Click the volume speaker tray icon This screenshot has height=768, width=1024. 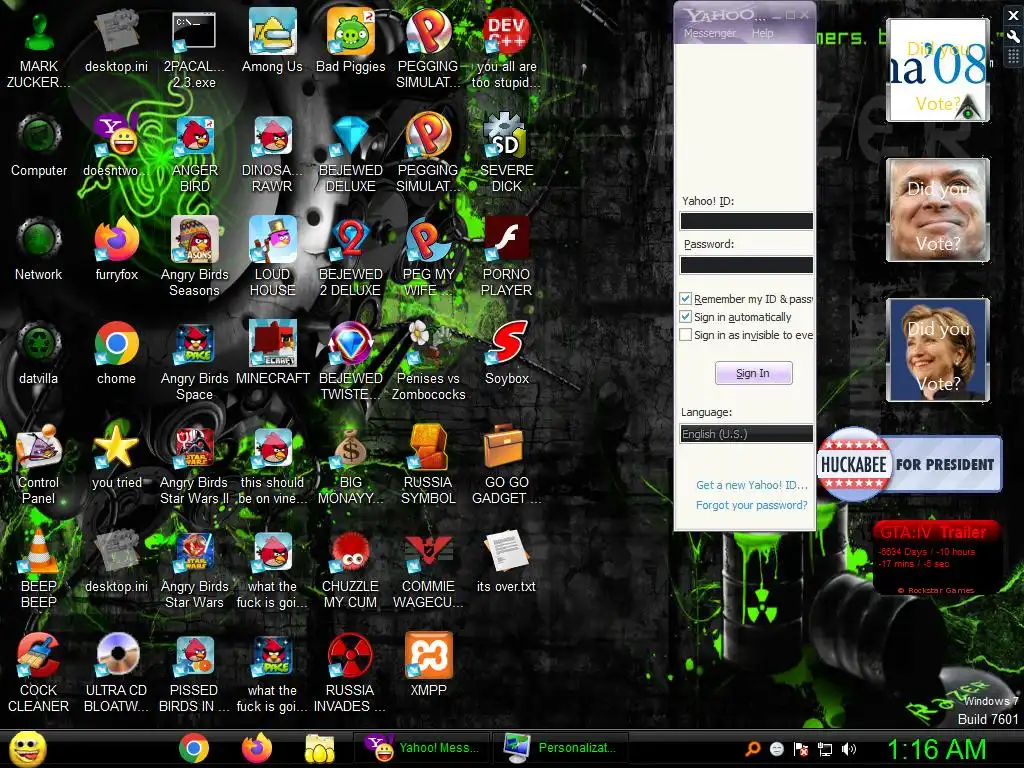pos(849,749)
